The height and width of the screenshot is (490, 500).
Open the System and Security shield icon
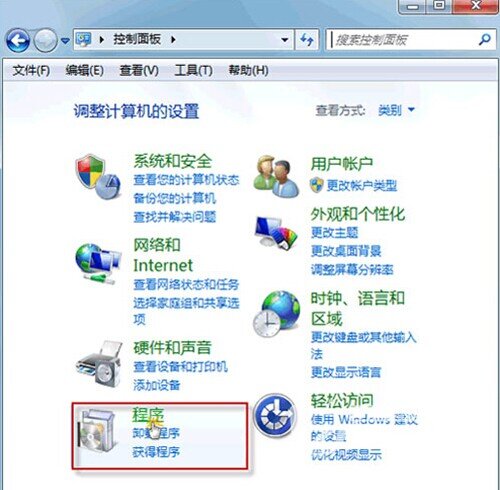click(98, 176)
